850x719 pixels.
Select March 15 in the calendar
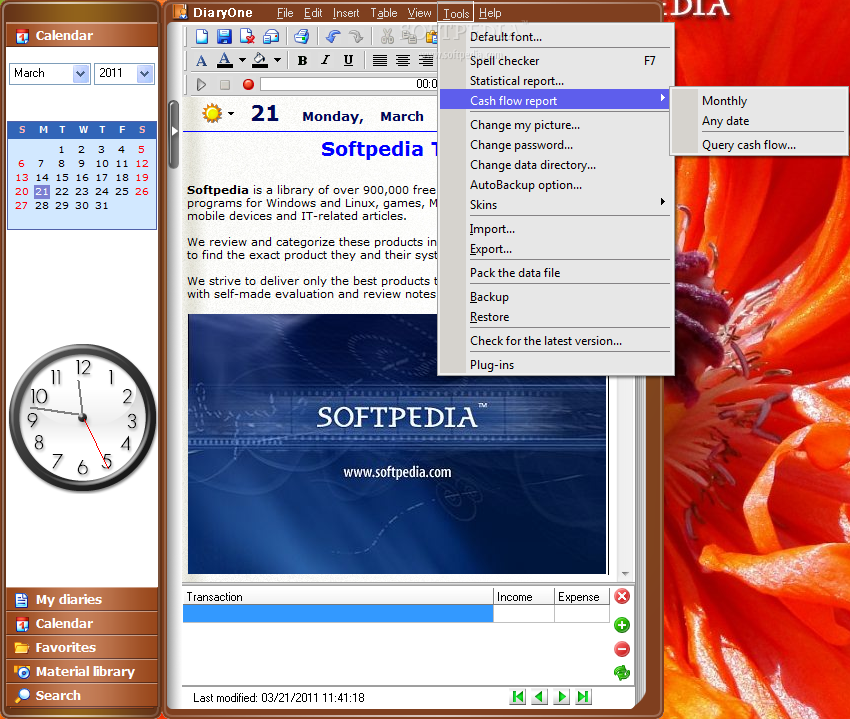(62, 177)
